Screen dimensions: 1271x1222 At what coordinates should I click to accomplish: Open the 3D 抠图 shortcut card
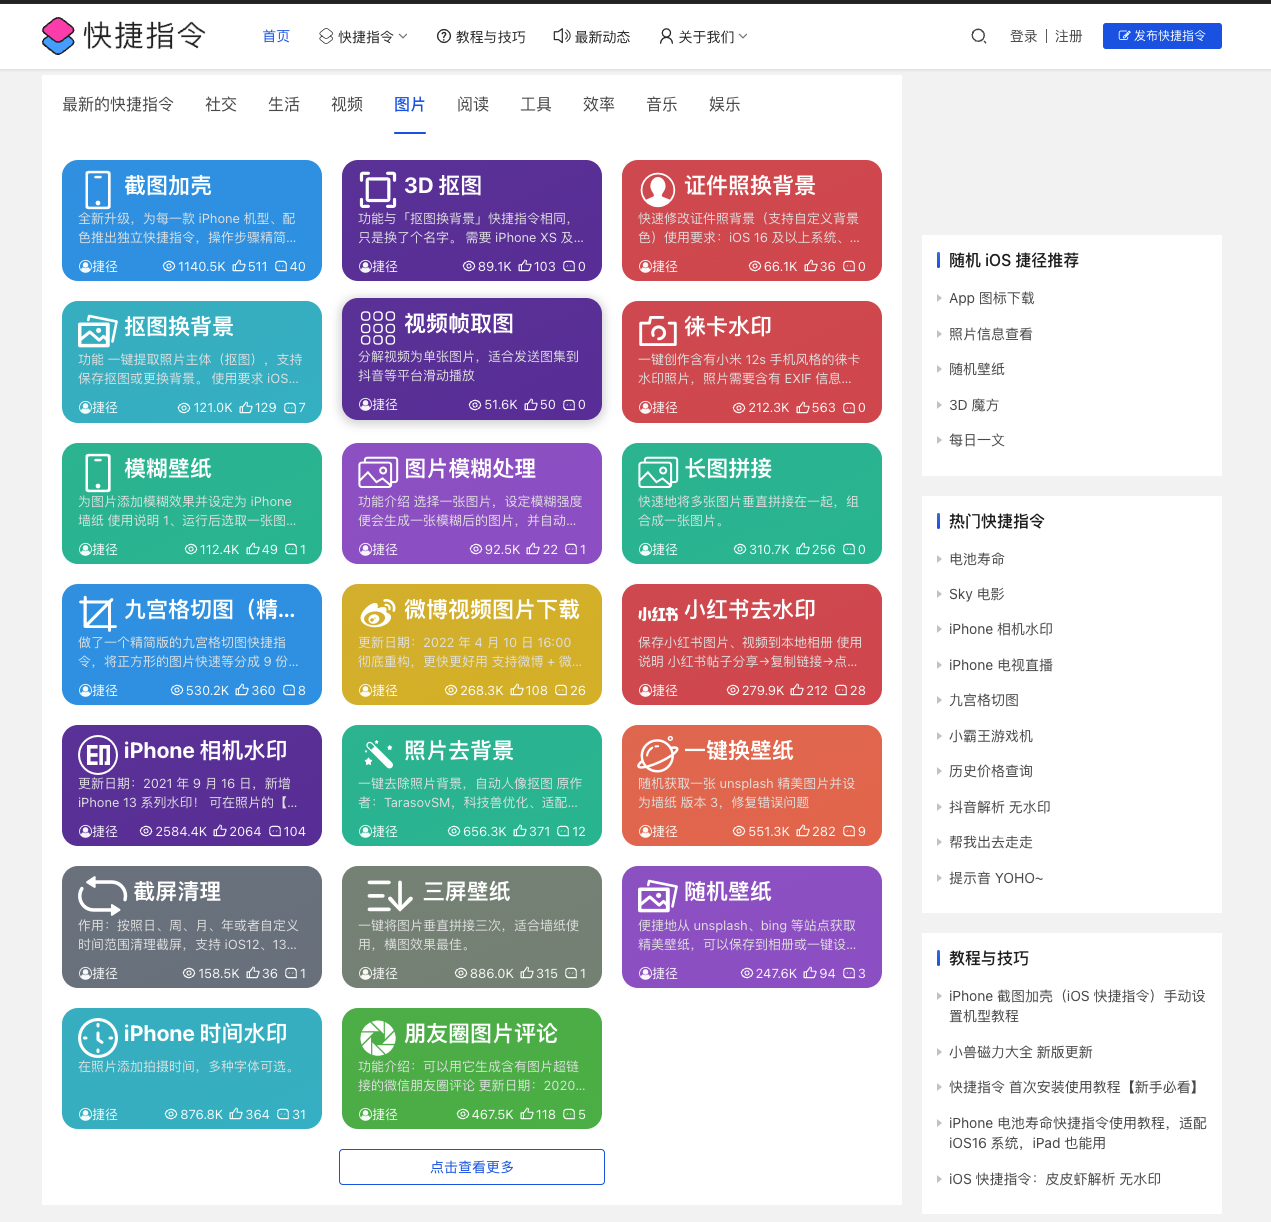tap(472, 220)
